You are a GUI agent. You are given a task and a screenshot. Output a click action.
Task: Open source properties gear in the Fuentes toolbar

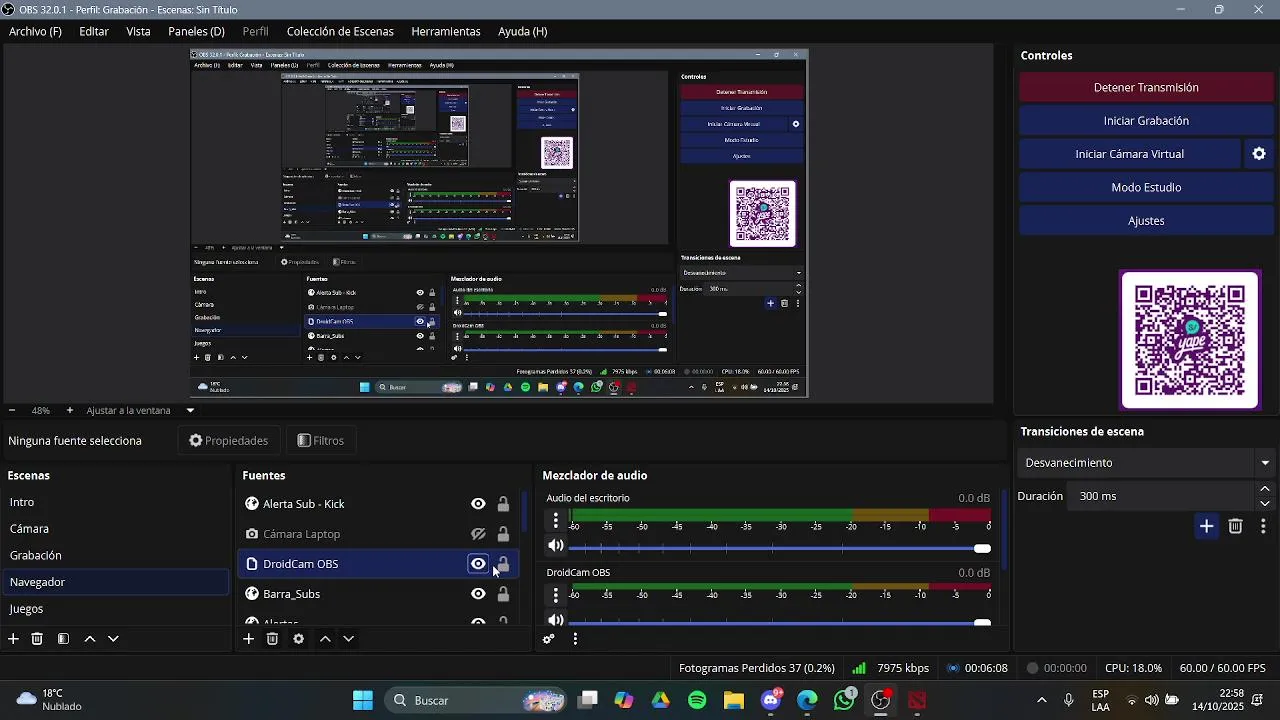tap(298, 639)
